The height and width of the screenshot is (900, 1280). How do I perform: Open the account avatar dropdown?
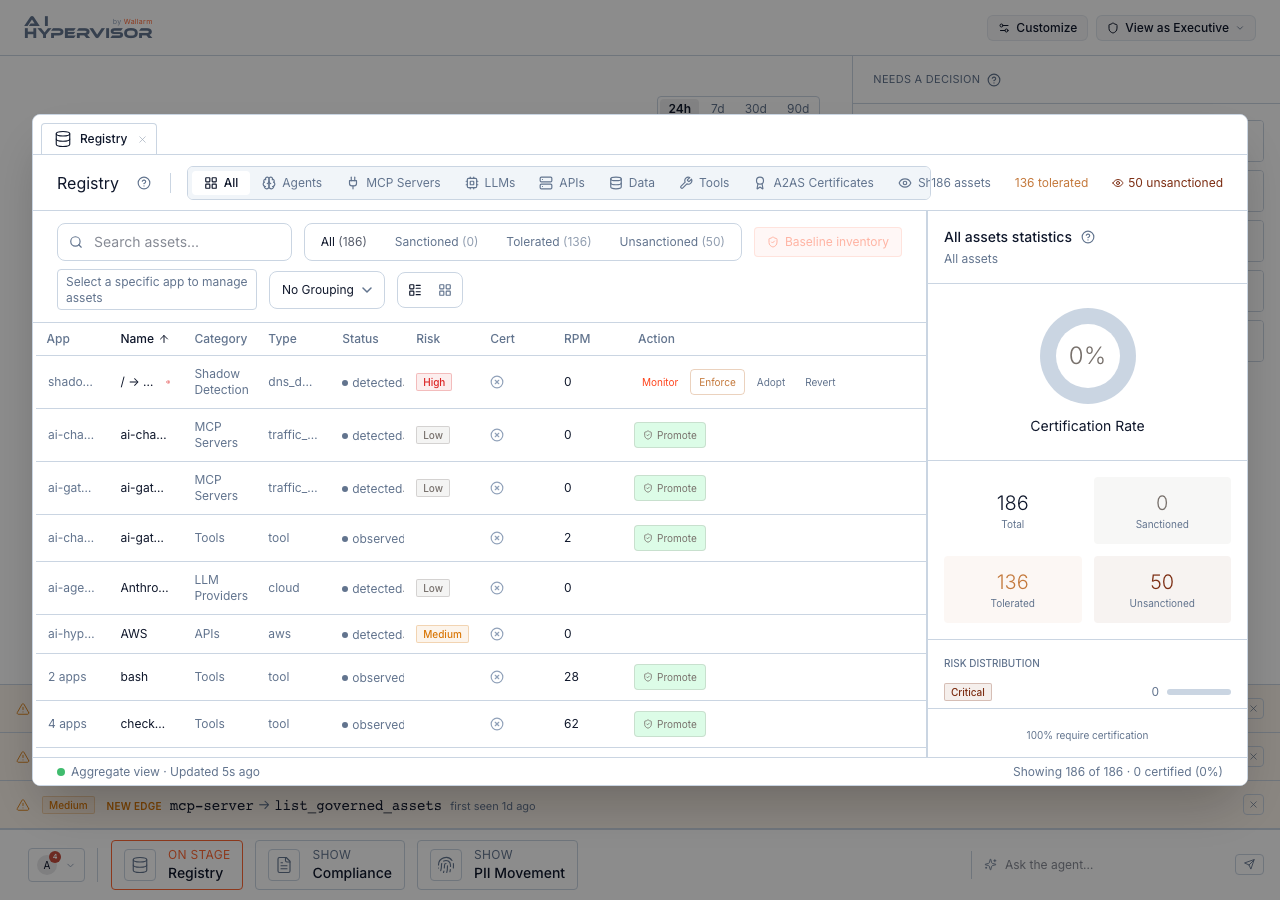(x=57, y=865)
